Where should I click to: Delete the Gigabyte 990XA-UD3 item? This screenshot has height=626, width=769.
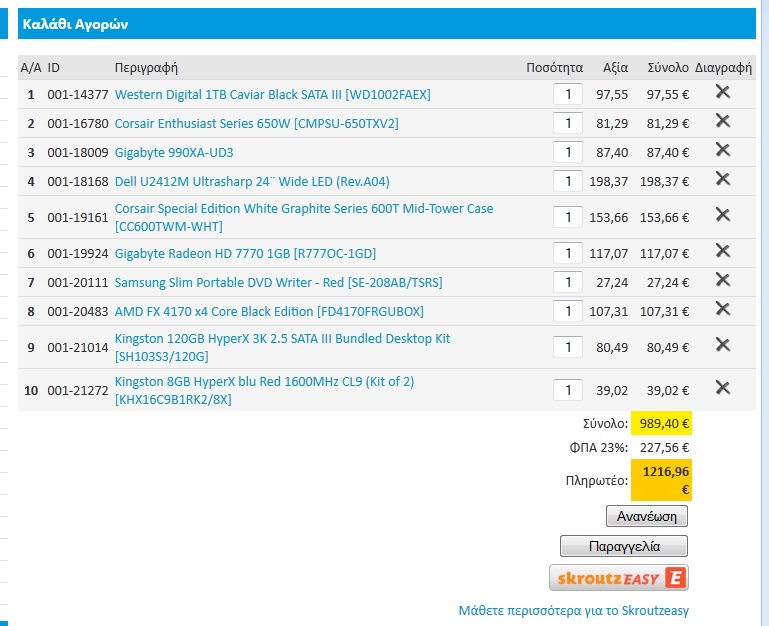[723, 150]
